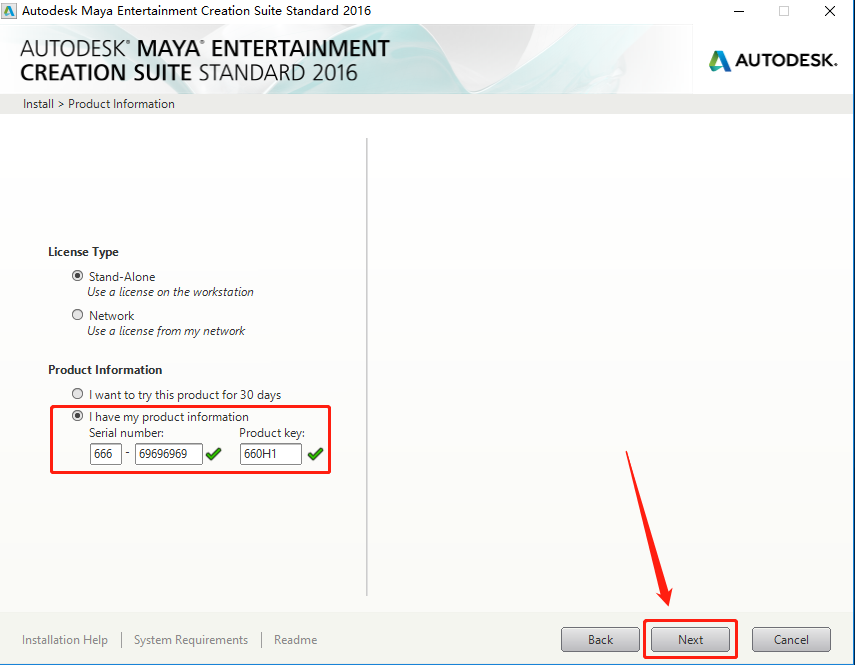Click the 'Product key:' label
Image resolution: width=855 pixels, height=665 pixels.
(x=272, y=433)
